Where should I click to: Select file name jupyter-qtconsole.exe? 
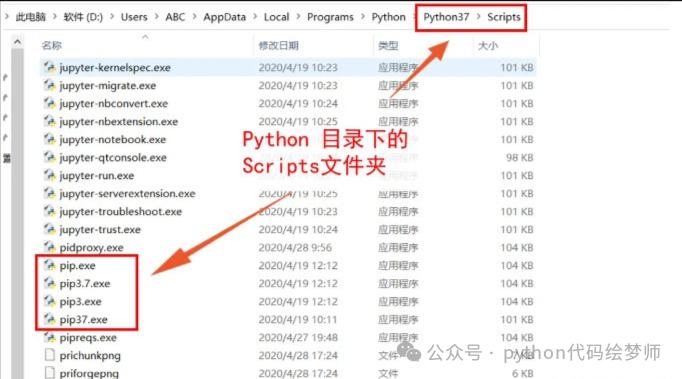click(113, 158)
